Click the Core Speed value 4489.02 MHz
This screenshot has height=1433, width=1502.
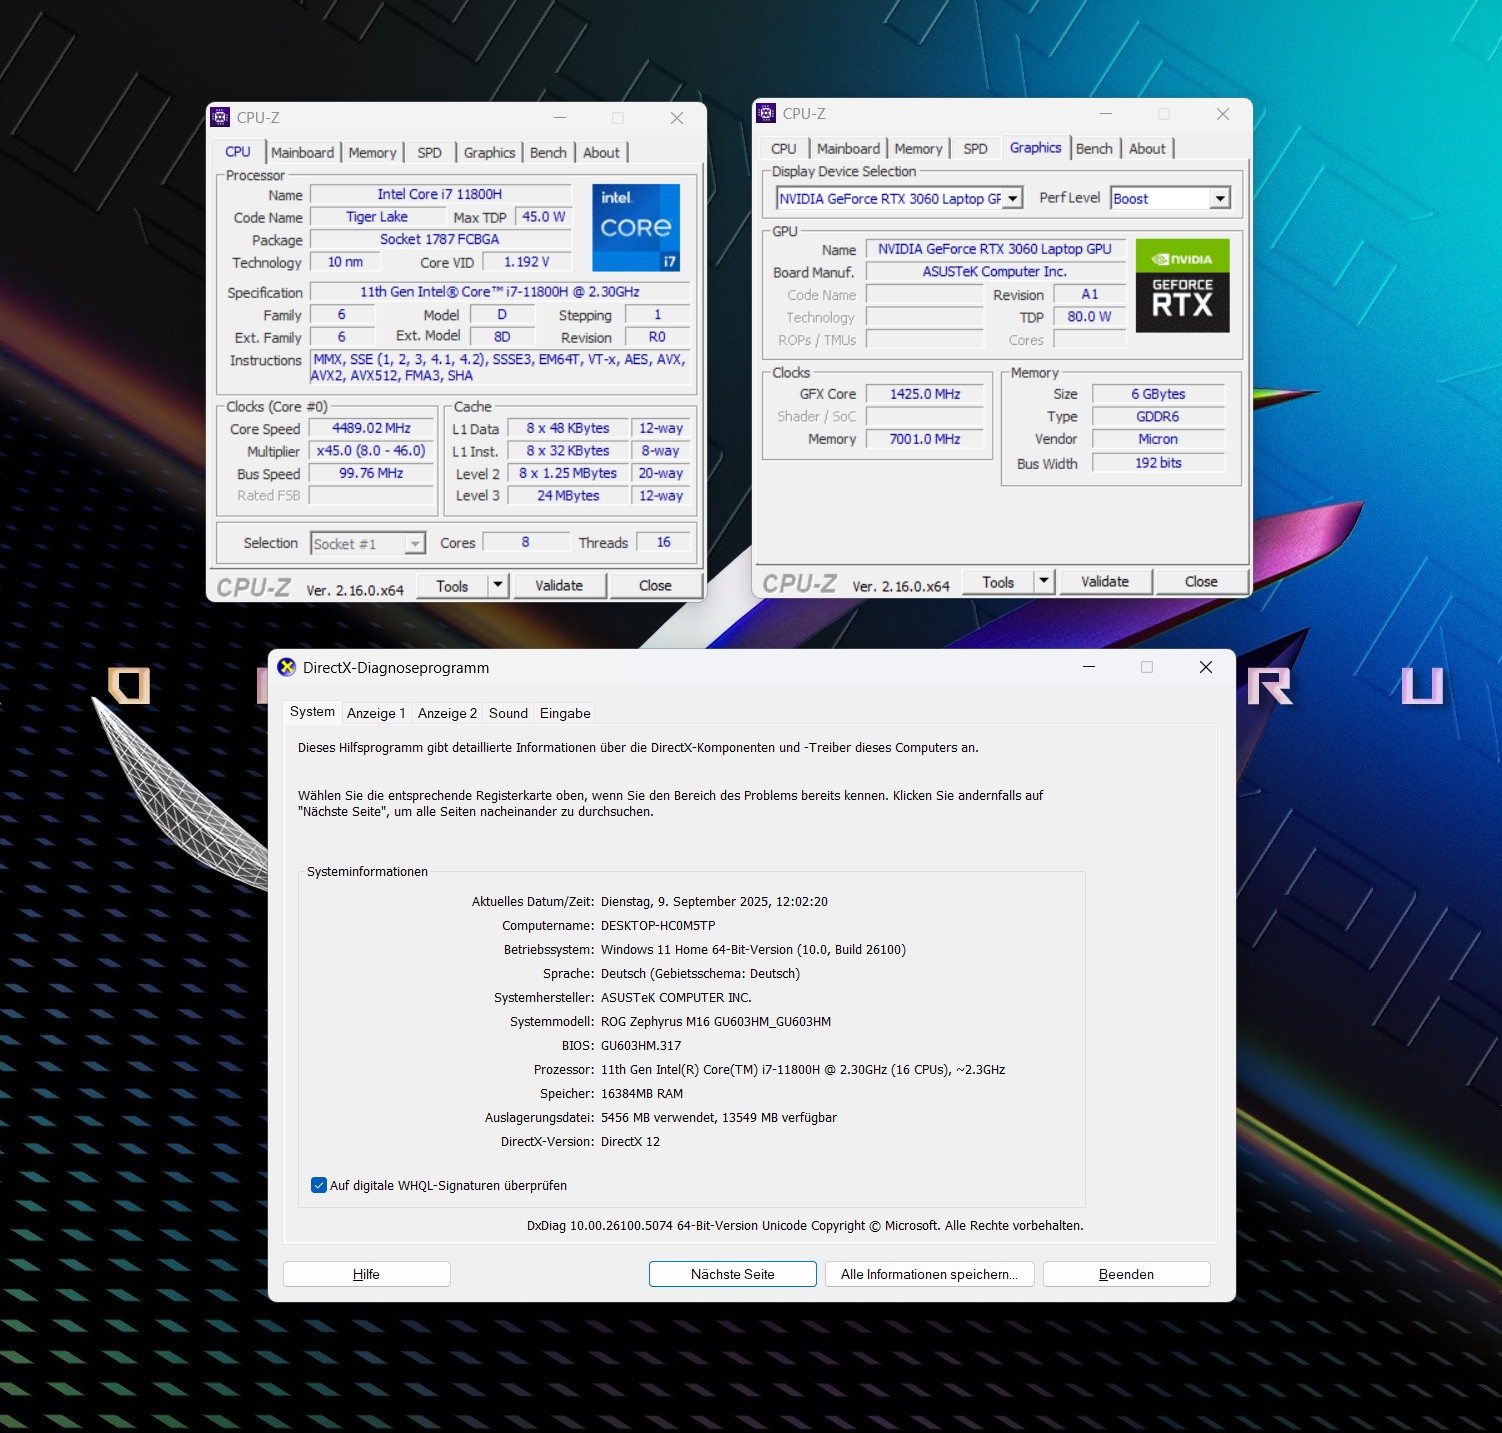(x=371, y=428)
